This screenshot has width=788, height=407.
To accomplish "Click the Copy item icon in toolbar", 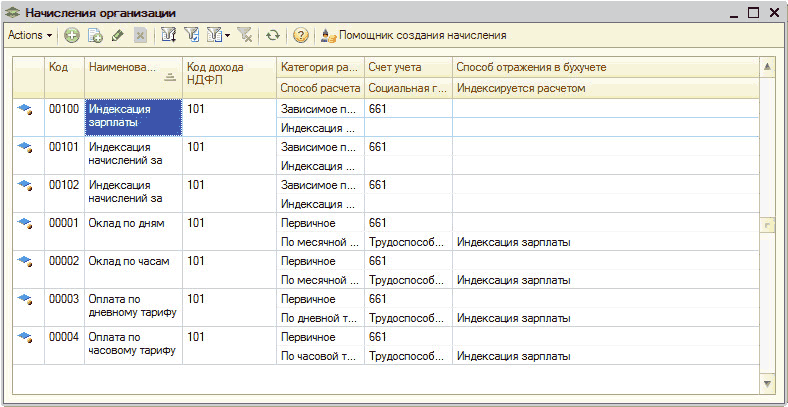I will 95,35.
